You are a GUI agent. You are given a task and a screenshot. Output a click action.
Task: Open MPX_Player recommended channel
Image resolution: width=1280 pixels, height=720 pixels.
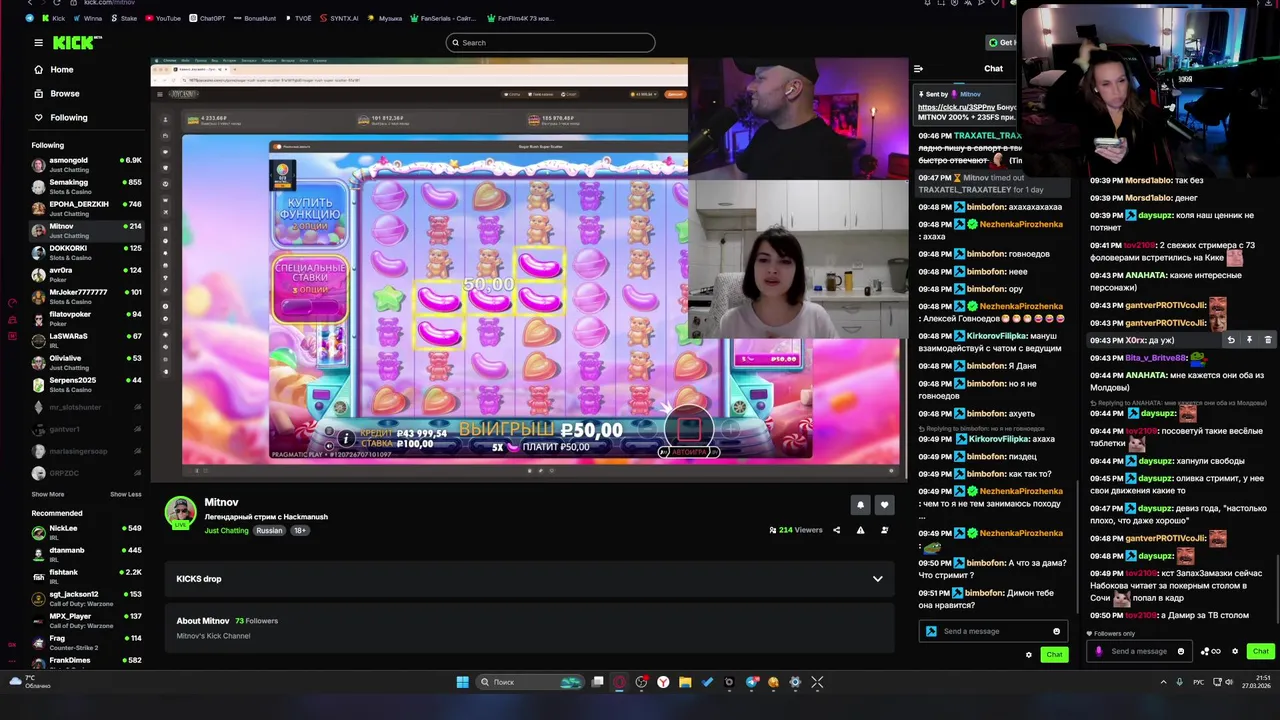click(87, 620)
